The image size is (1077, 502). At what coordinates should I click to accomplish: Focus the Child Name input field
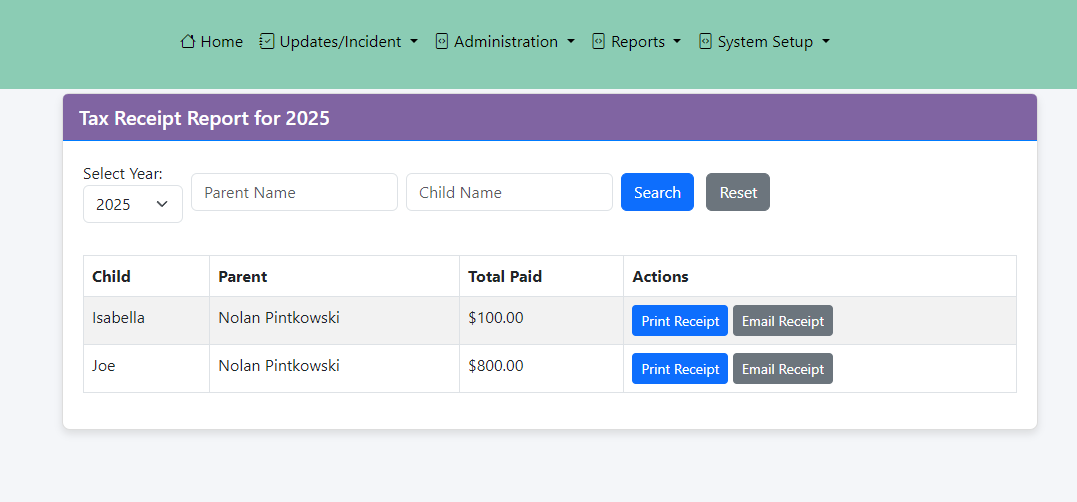click(x=509, y=192)
